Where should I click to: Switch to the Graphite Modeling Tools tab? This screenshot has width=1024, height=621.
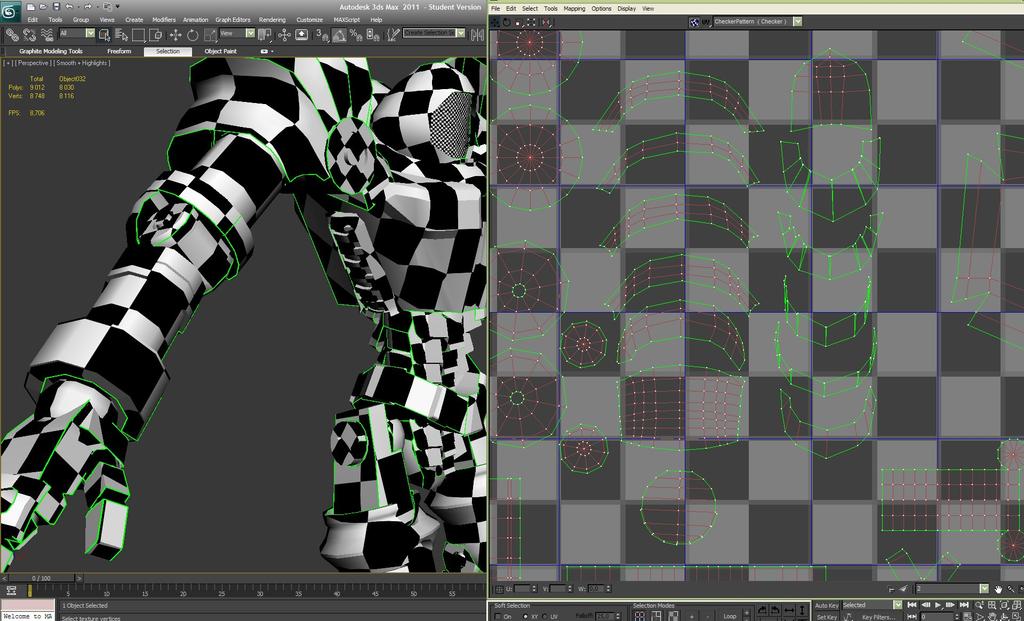[51, 51]
